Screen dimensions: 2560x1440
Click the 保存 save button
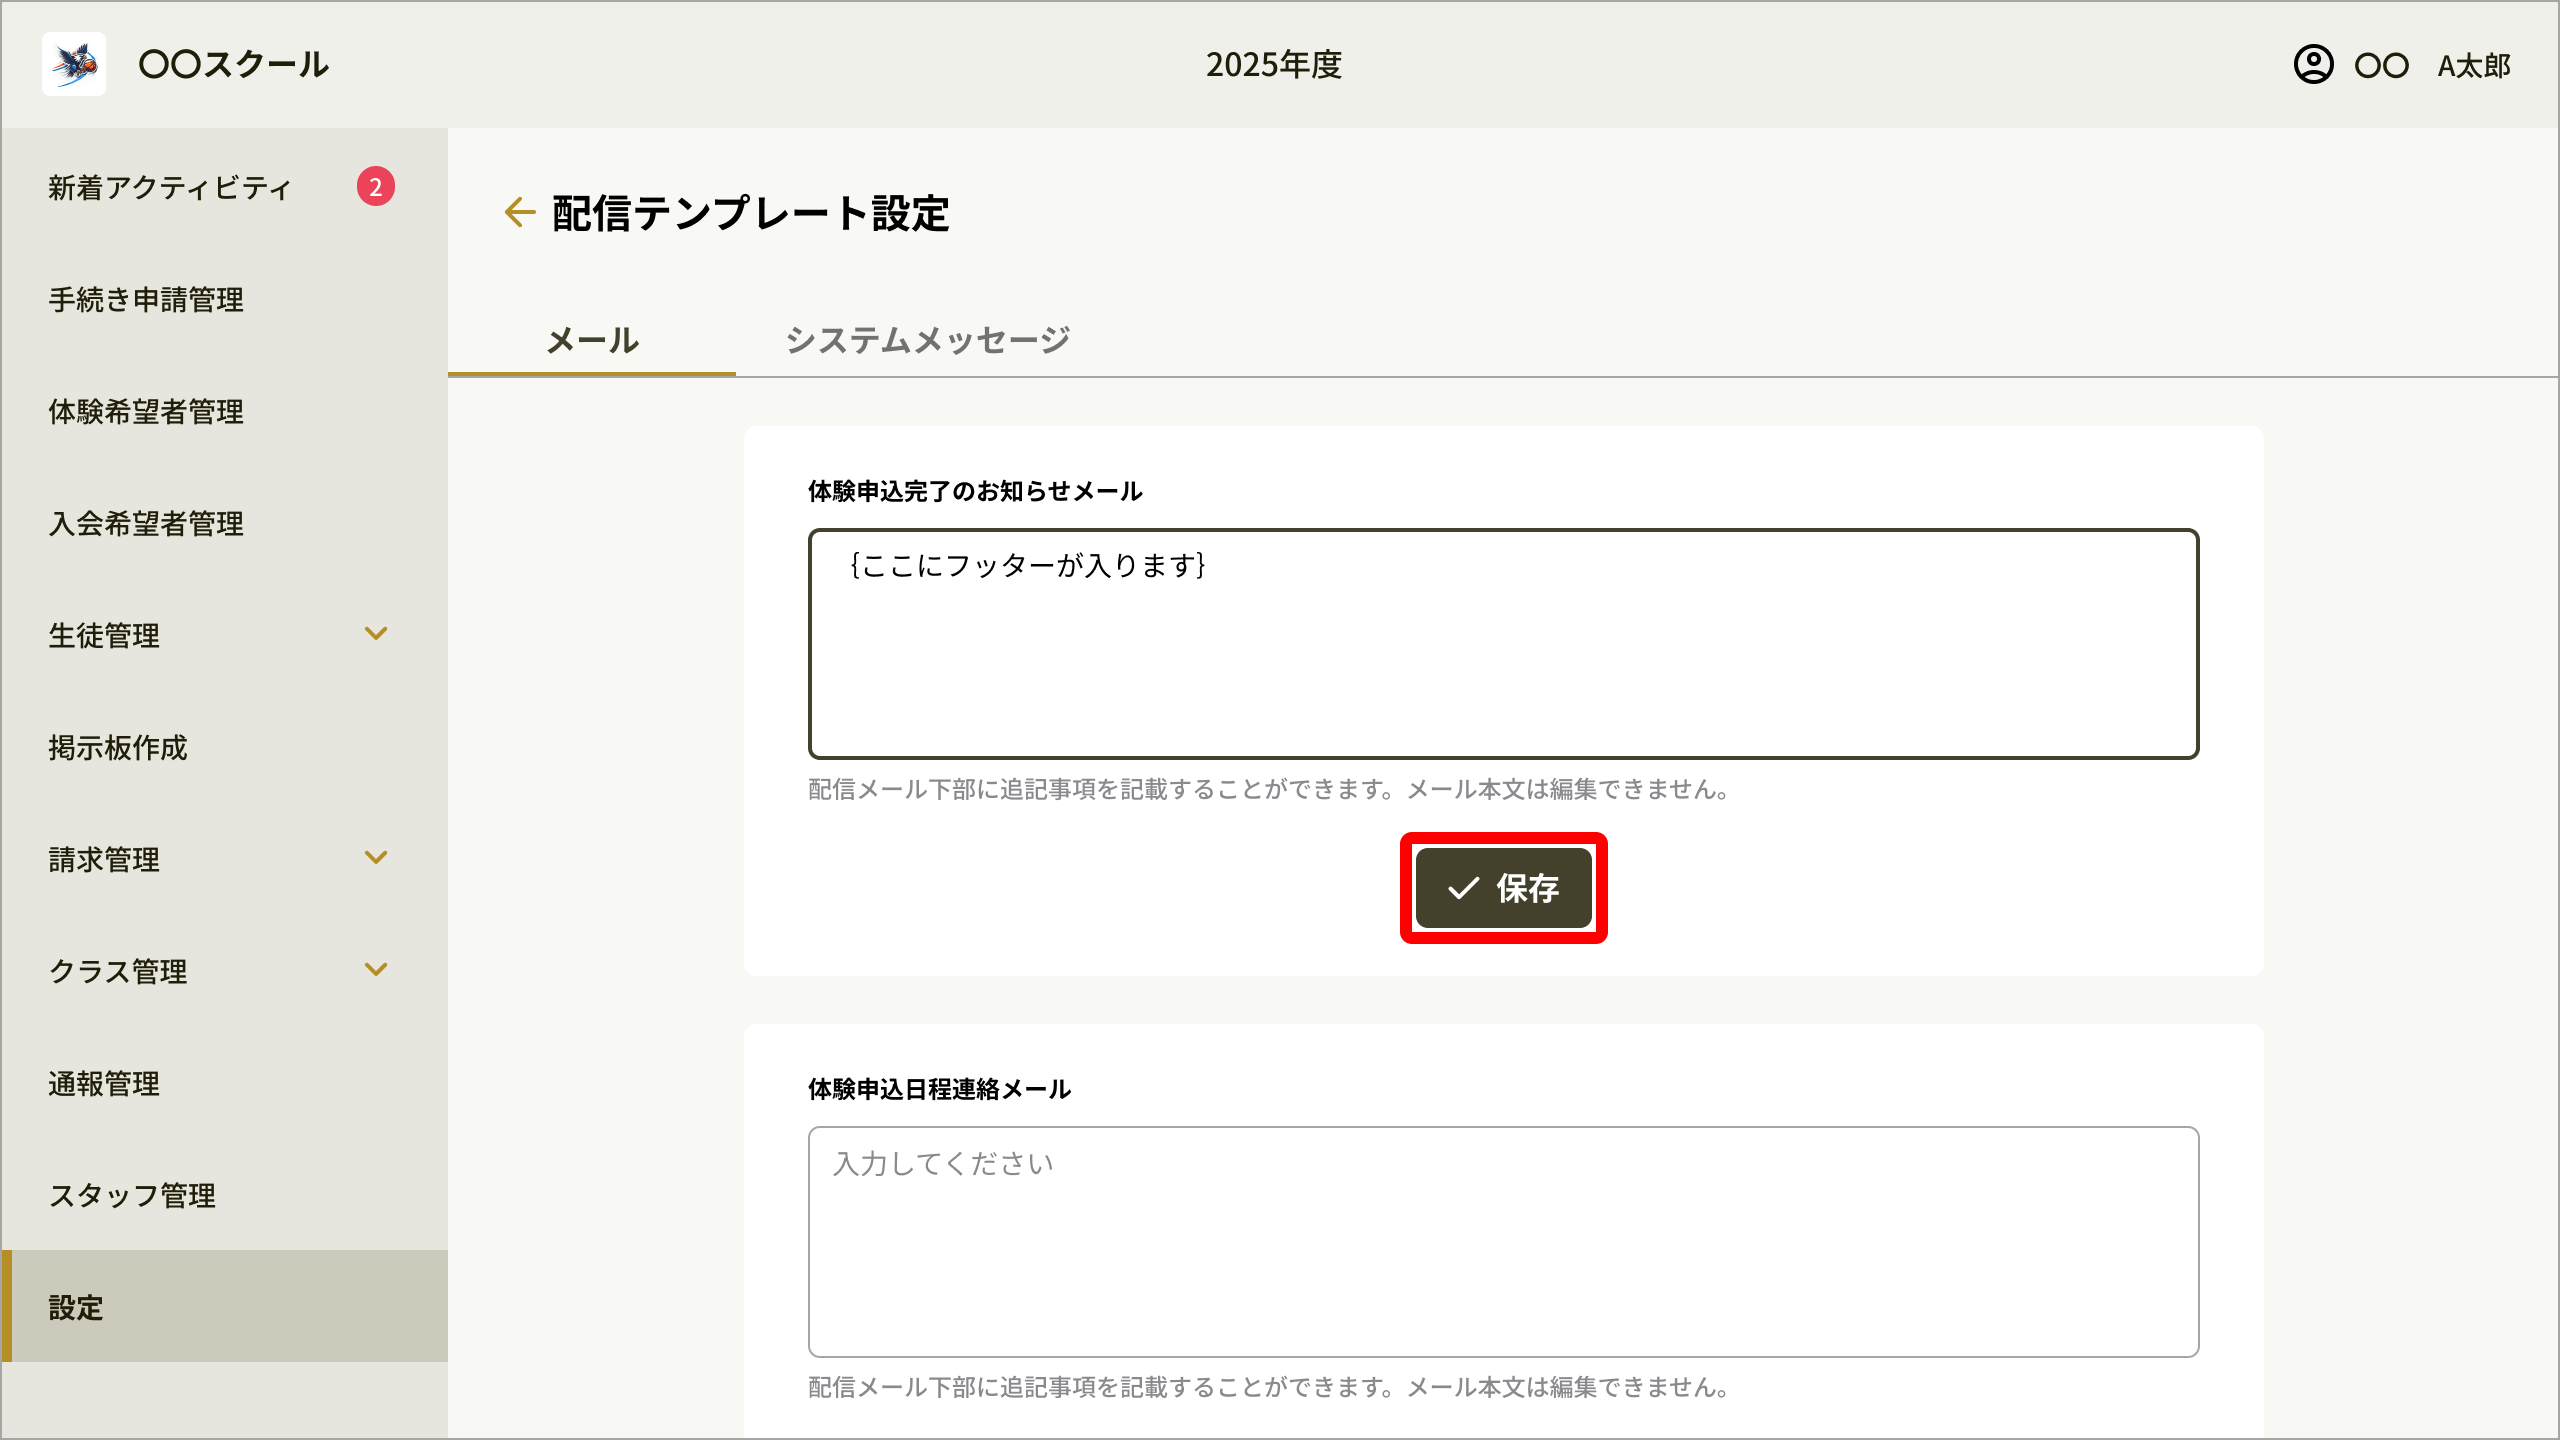click(x=1503, y=888)
